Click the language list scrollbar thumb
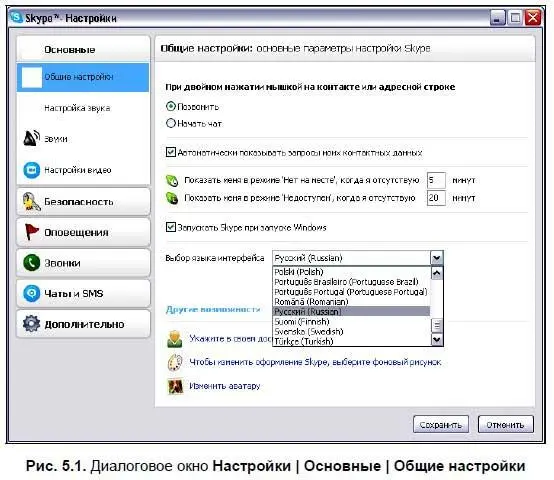Image resolution: width=554 pixels, height=480 pixels. [437, 325]
